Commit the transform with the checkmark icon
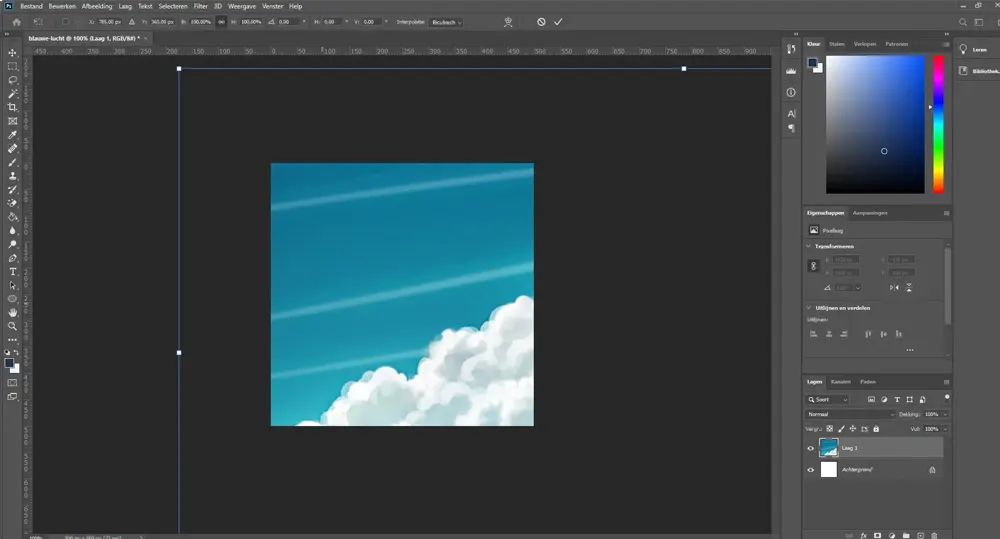The height and width of the screenshot is (539, 1000). pos(558,22)
